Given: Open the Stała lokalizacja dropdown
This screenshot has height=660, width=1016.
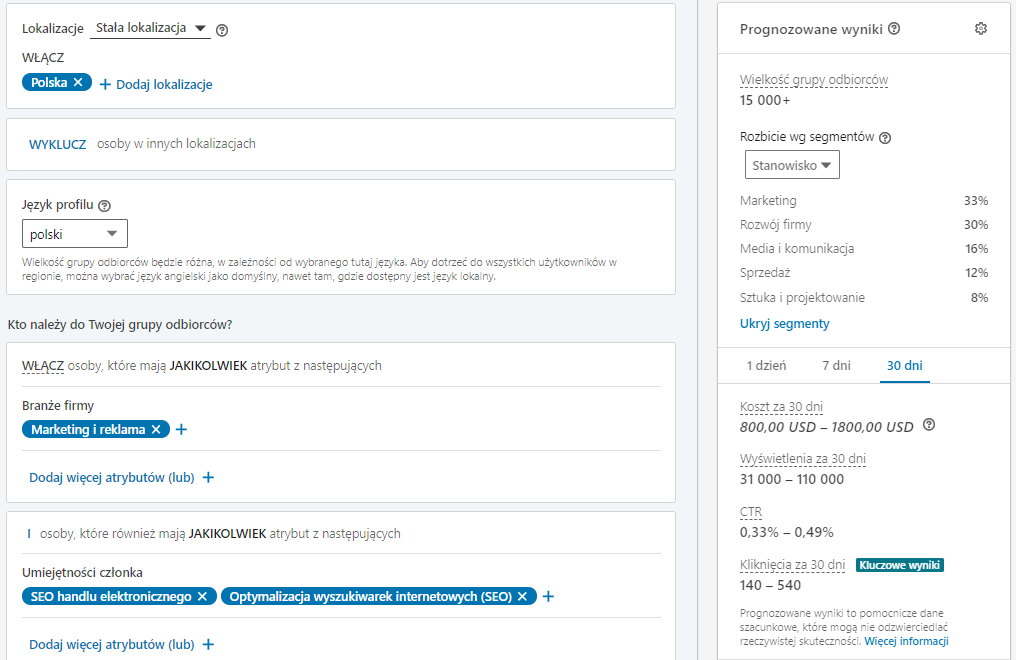Looking at the screenshot, I should [150, 29].
